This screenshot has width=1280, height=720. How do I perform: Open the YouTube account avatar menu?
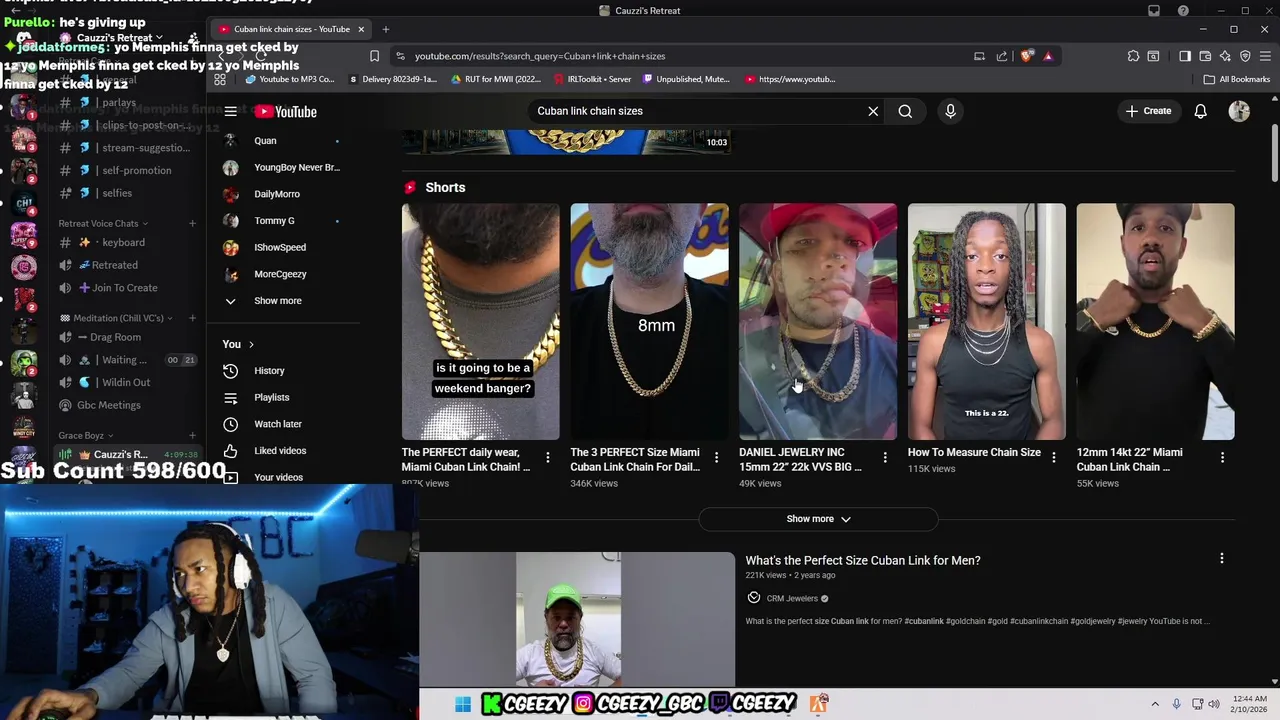point(1239,111)
